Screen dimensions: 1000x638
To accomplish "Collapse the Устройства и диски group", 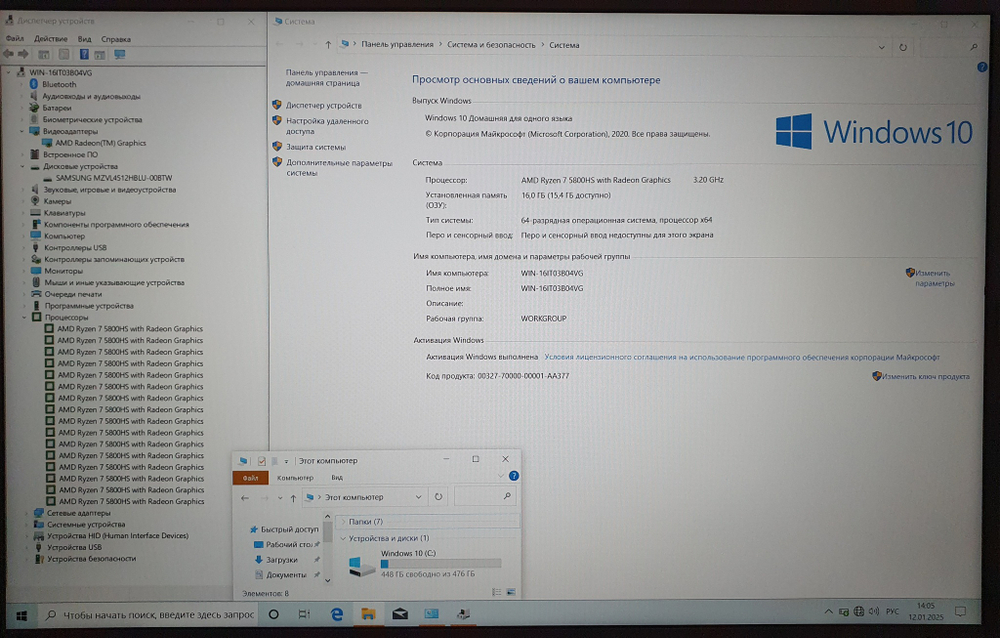I will click(x=344, y=538).
